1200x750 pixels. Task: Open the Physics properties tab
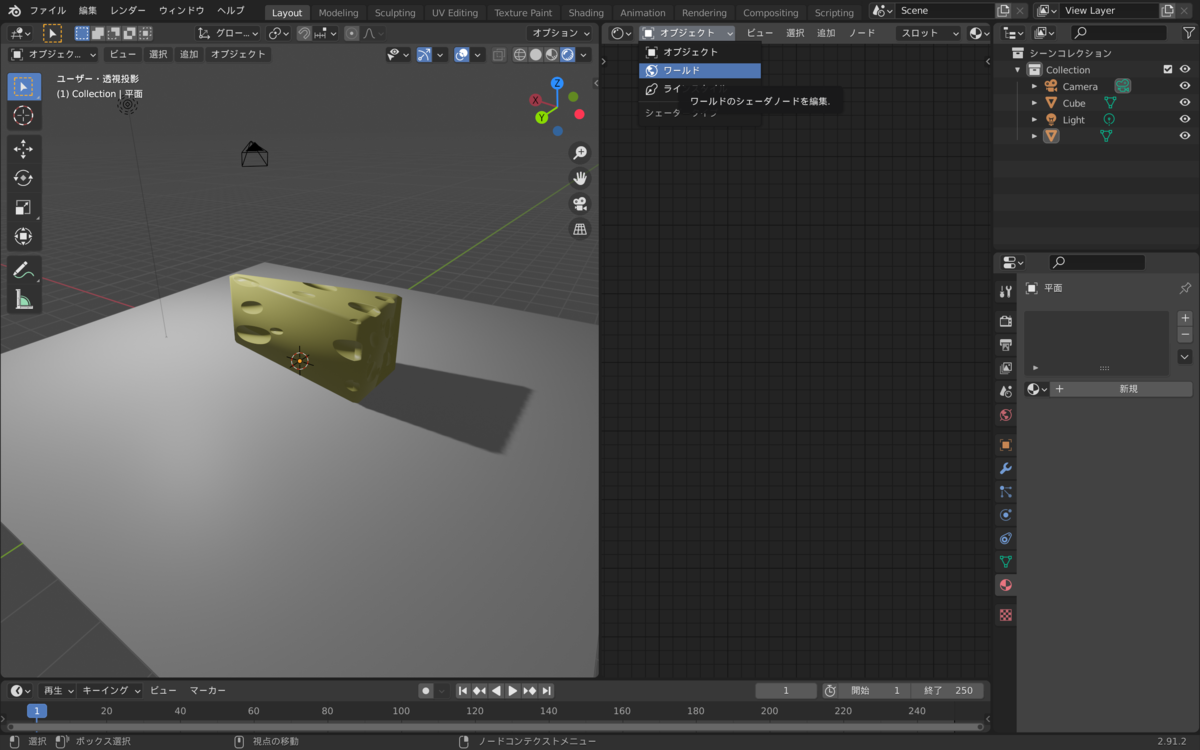click(1006, 515)
